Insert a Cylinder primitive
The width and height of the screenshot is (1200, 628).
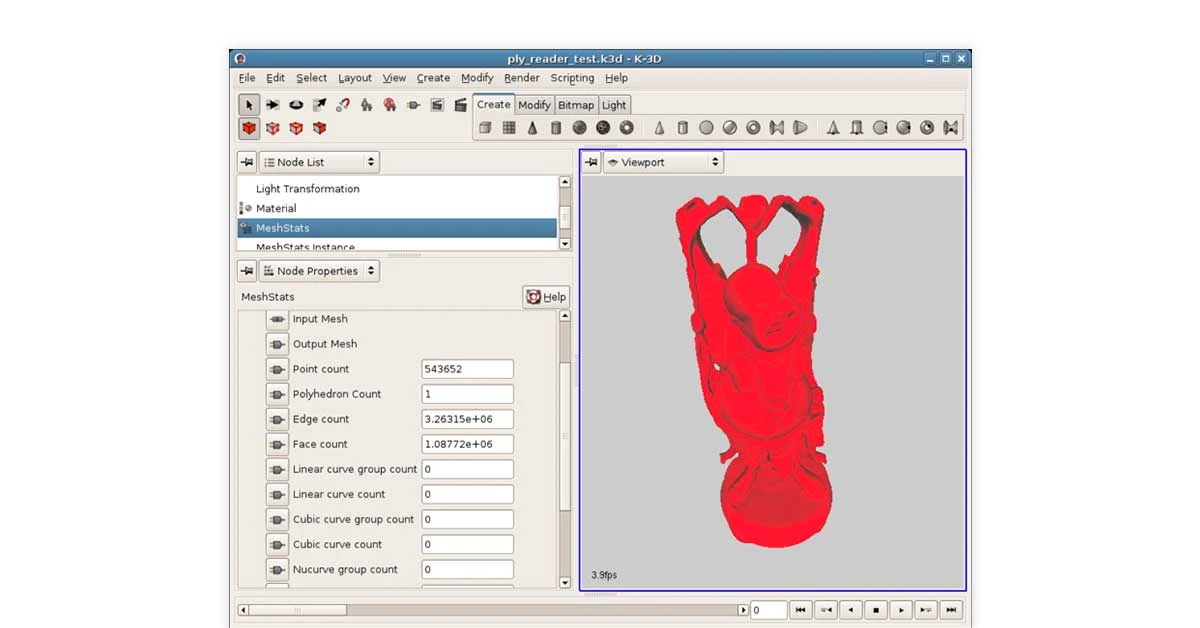coord(556,128)
